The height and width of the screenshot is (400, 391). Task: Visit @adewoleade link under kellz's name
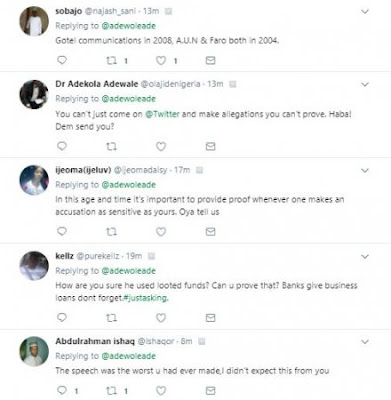coord(129,271)
